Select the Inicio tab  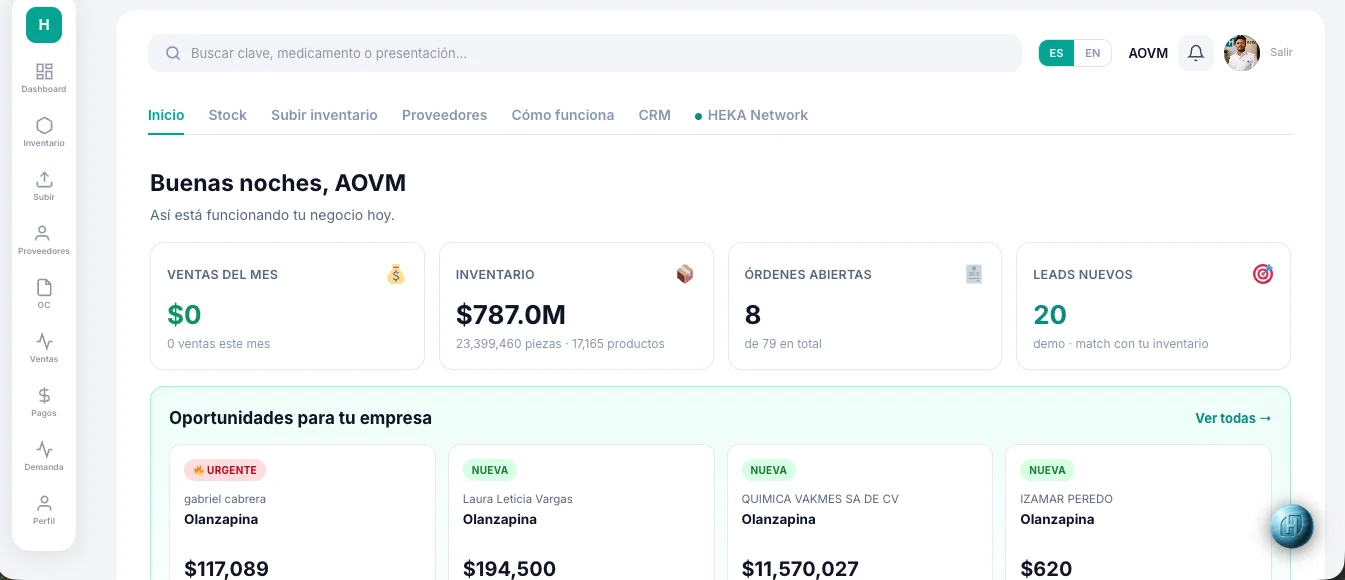tap(166, 115)
